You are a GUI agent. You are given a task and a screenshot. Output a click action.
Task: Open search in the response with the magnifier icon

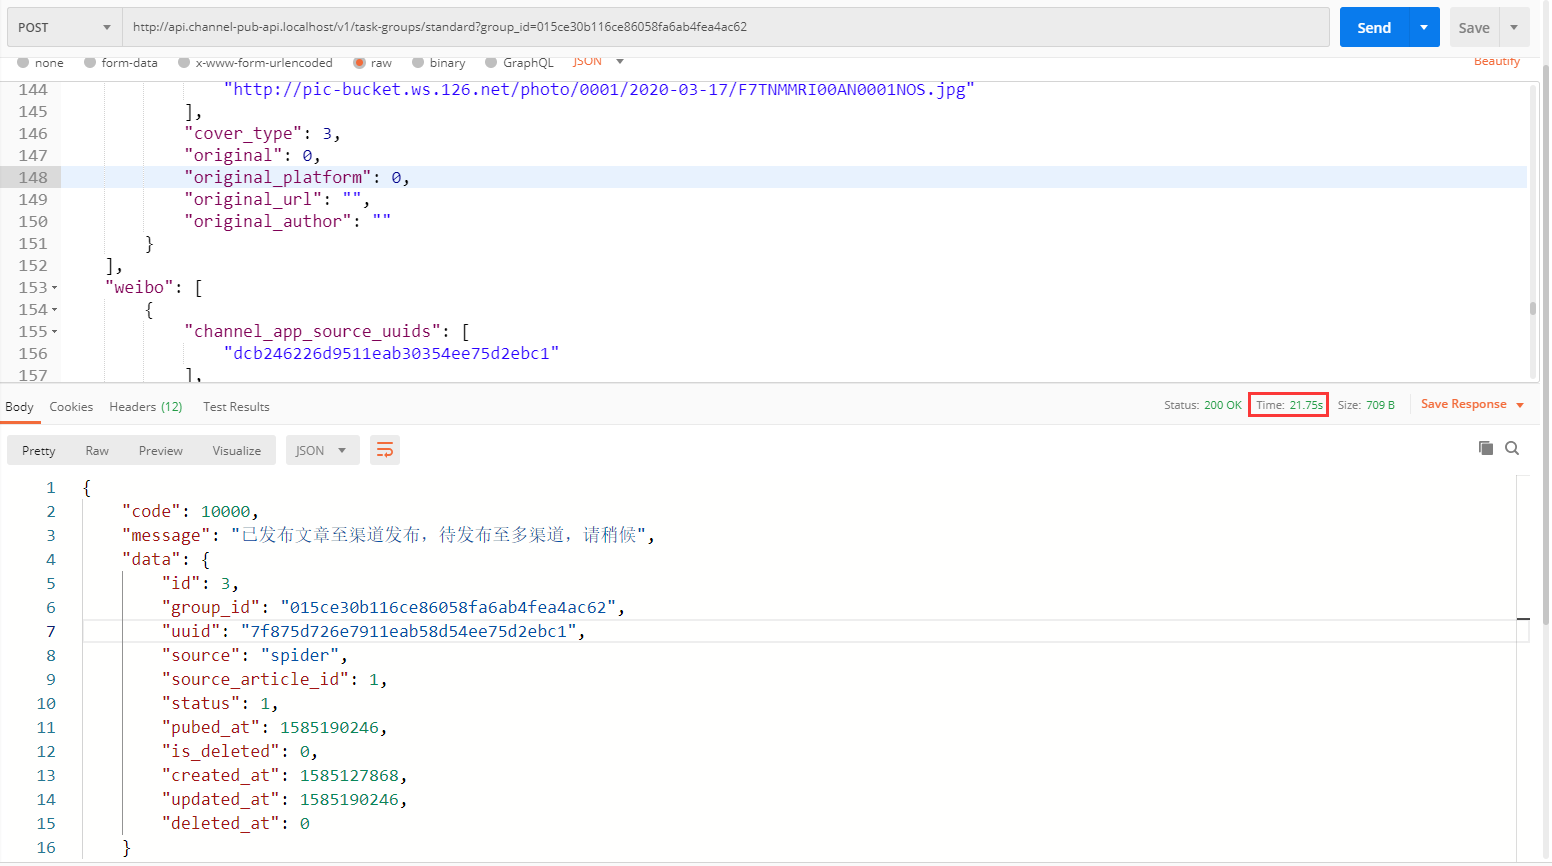(x=1512, y=448)
